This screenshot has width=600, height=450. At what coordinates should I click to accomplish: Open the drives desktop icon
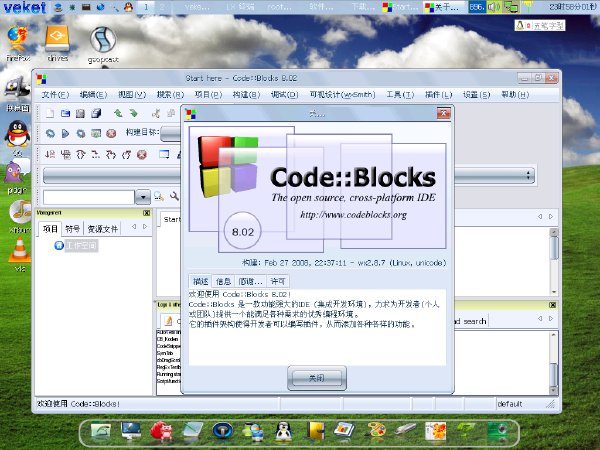57,42
